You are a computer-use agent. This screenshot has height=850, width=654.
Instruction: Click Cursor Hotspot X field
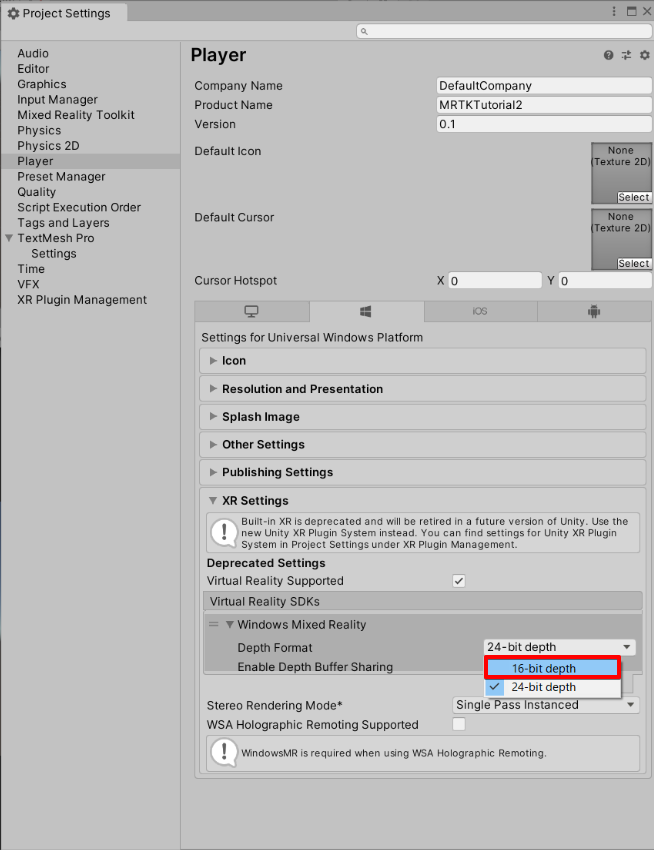pyautogui.click(x=495, y=281)
